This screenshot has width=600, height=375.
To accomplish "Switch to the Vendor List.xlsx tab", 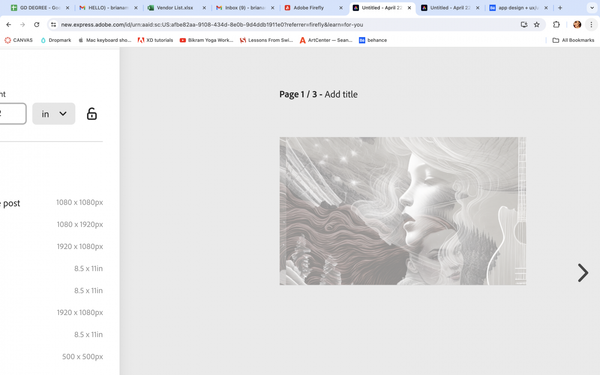I will (x=175, y=8).
